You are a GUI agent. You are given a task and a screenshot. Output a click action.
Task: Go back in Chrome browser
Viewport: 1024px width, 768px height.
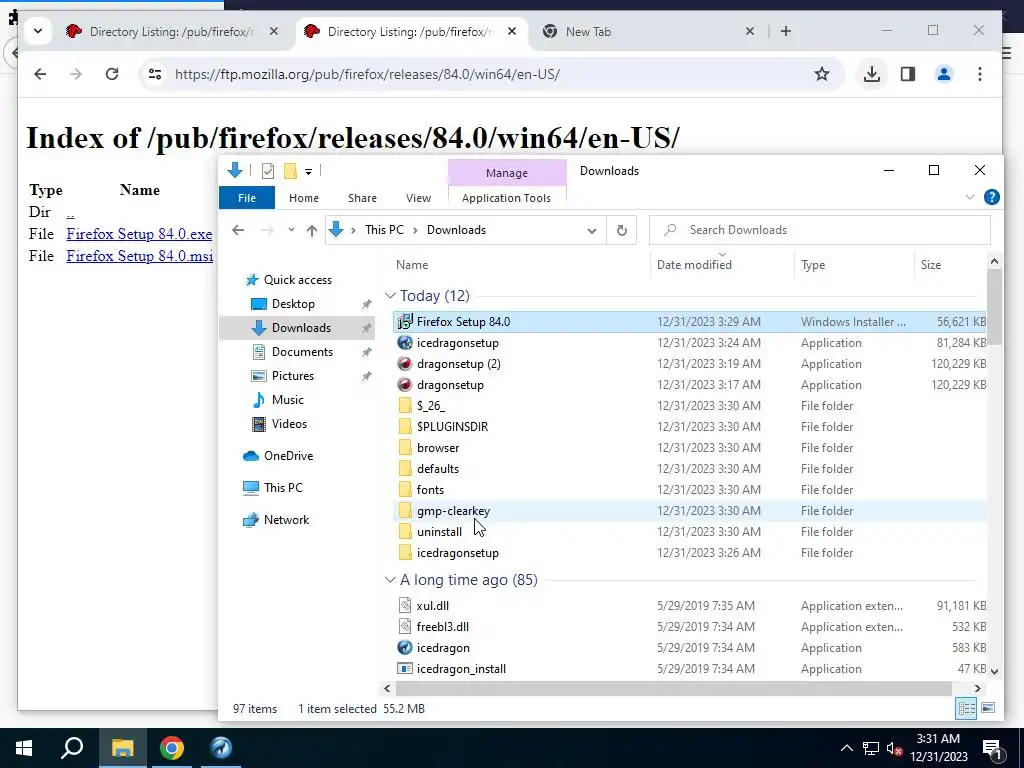coord(40,74)
